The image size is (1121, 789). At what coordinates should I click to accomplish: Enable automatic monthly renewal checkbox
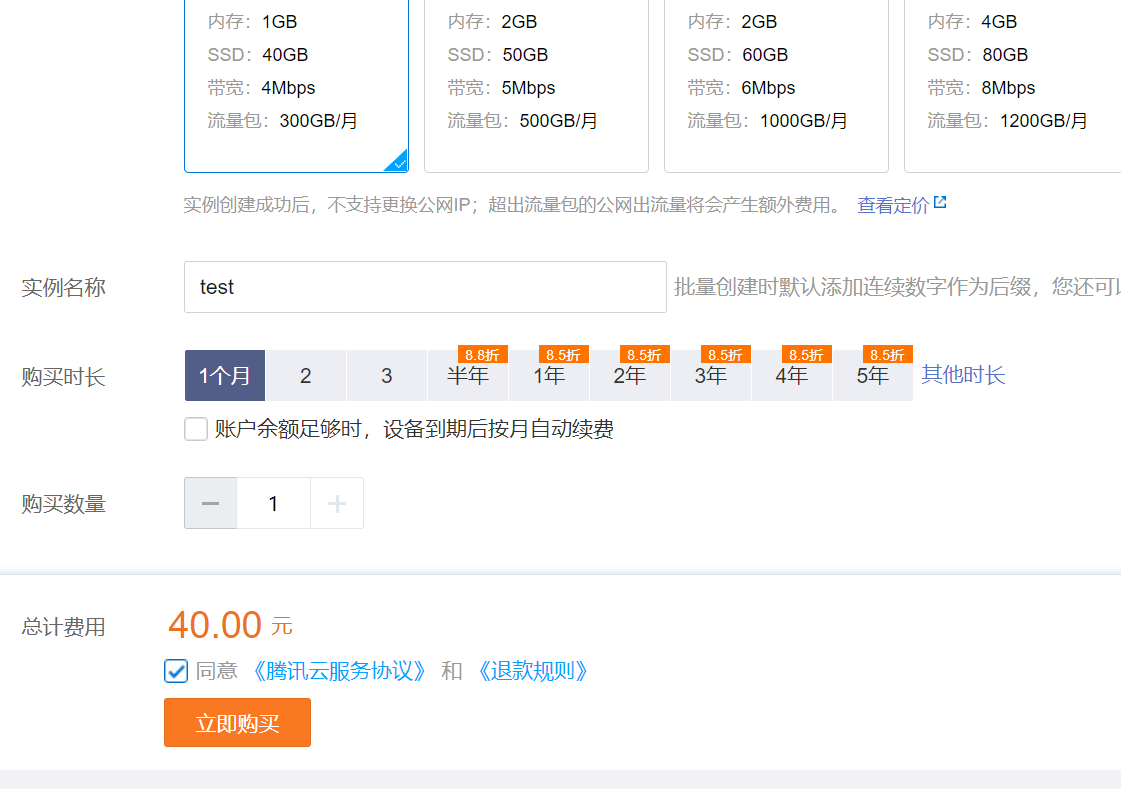[195, 428]
